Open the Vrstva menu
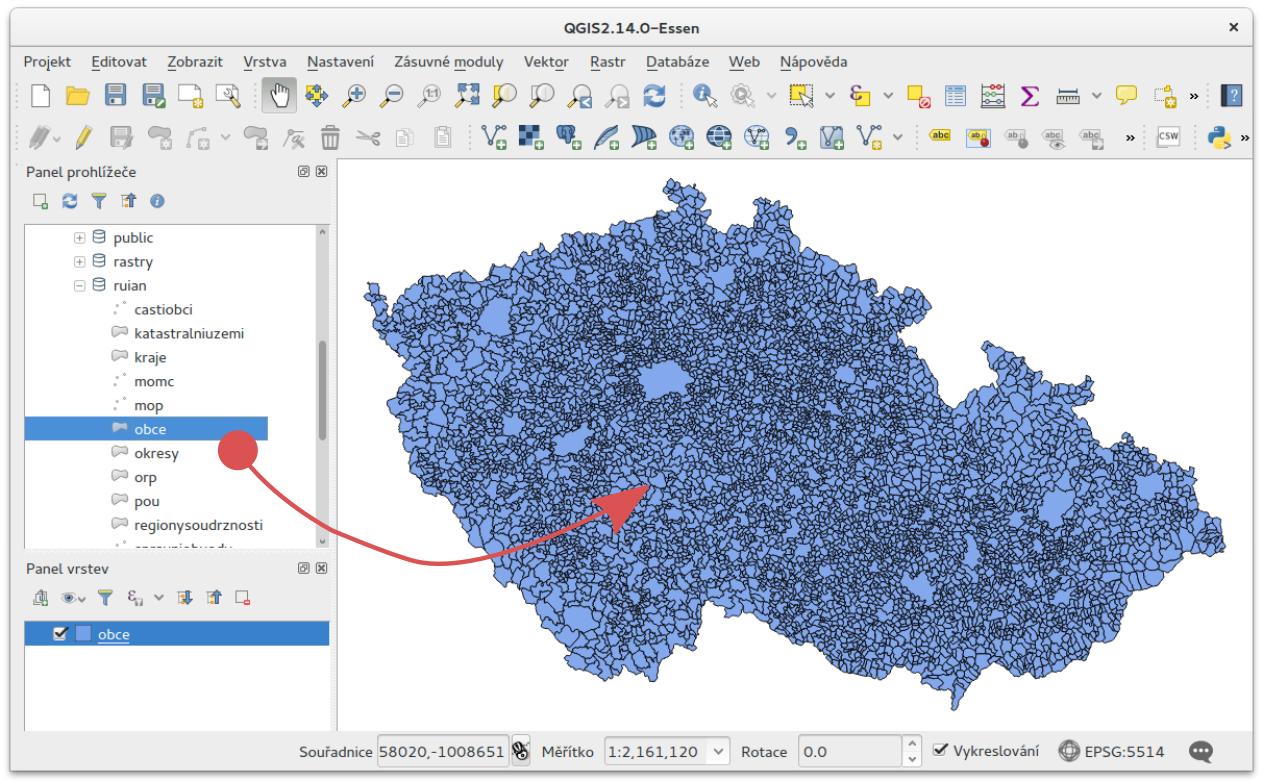 tap(265, 62)
